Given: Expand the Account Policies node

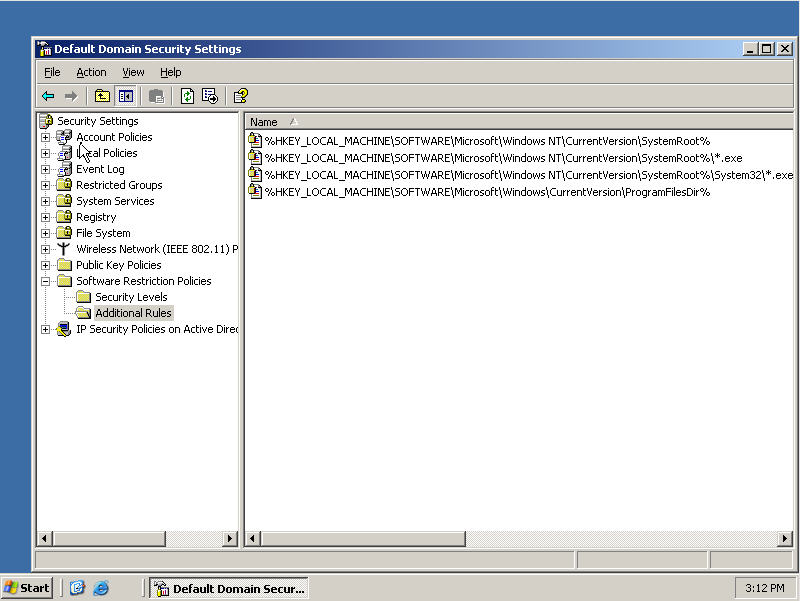Looking at the screenshot, I should [x=45, y=137].
